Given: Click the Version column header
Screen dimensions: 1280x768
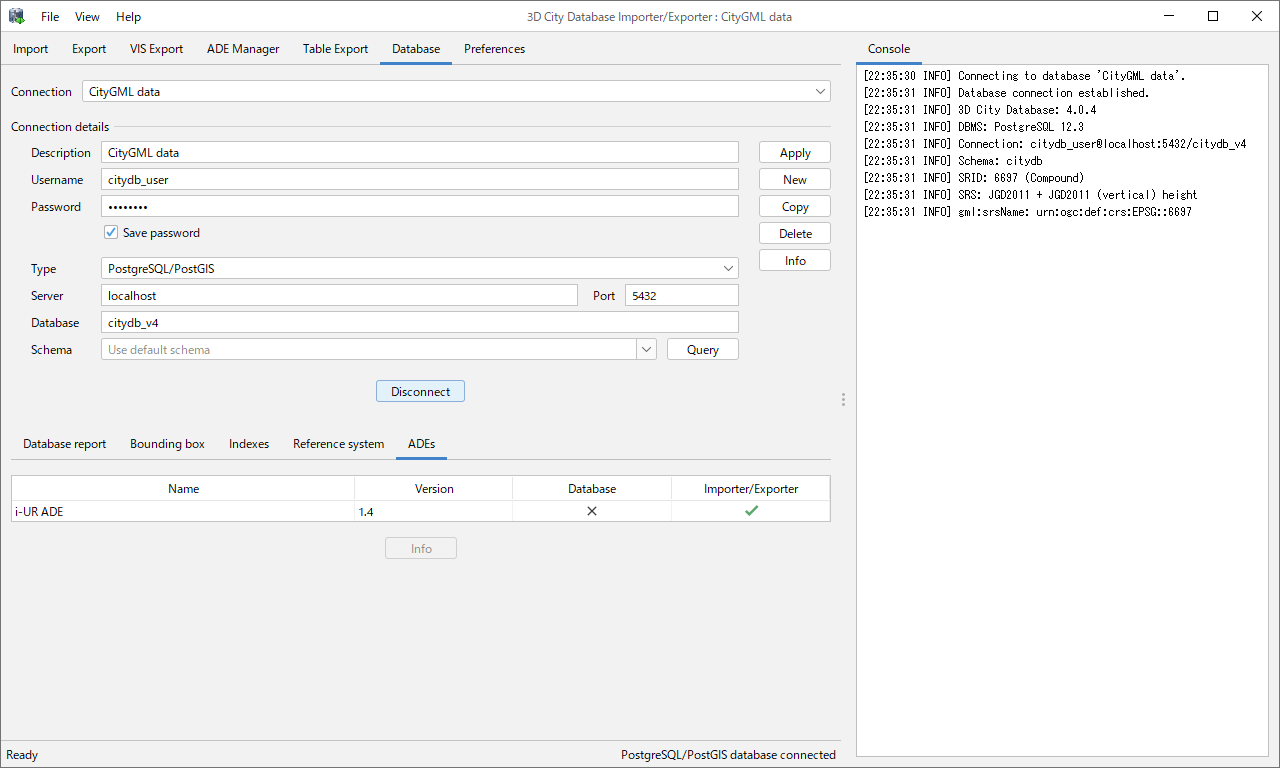Looking at the screenshot, I should (434, 488).
